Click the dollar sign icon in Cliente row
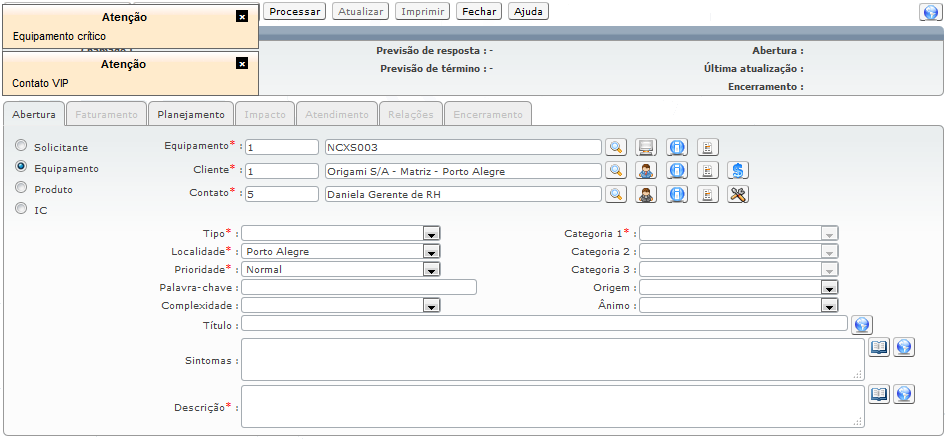 point(738,171)
